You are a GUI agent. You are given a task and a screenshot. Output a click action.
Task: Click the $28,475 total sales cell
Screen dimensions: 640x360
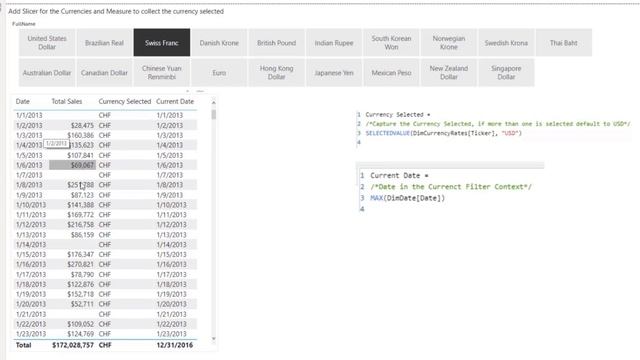[82, 125]
